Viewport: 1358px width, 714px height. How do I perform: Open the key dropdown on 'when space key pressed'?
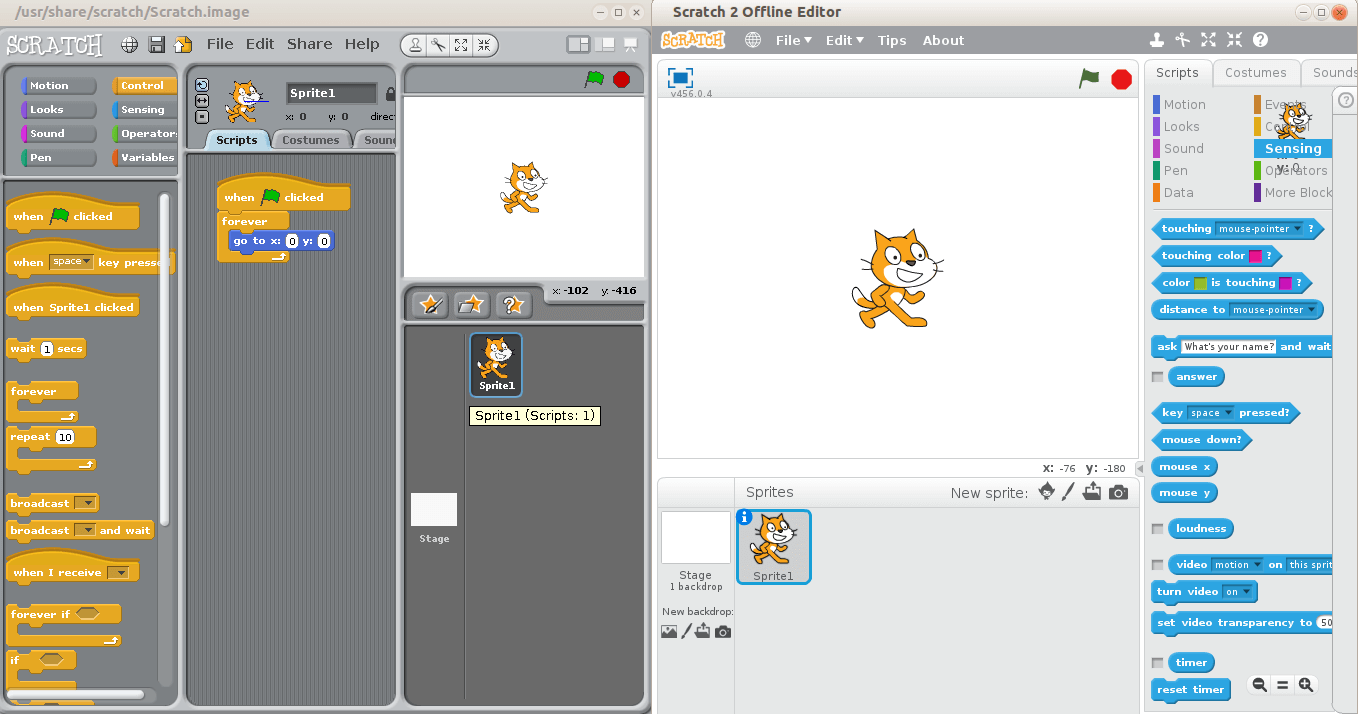[71, 262]
